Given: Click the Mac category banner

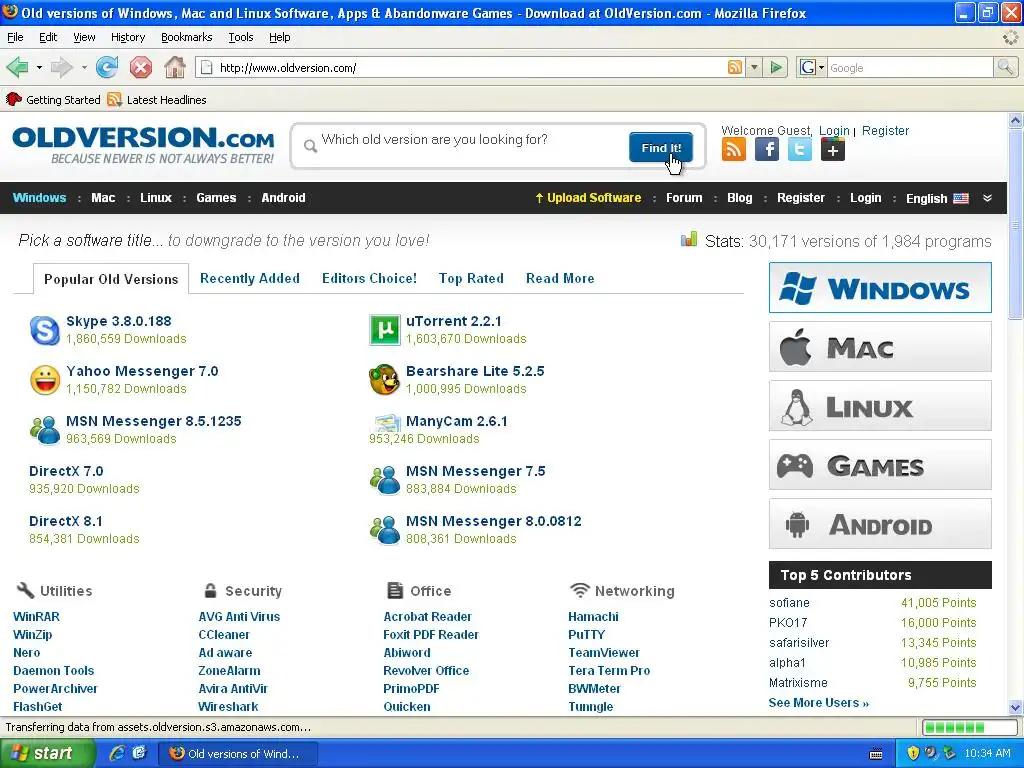Looking at the screenshot, I should click(x=880, y=347).
